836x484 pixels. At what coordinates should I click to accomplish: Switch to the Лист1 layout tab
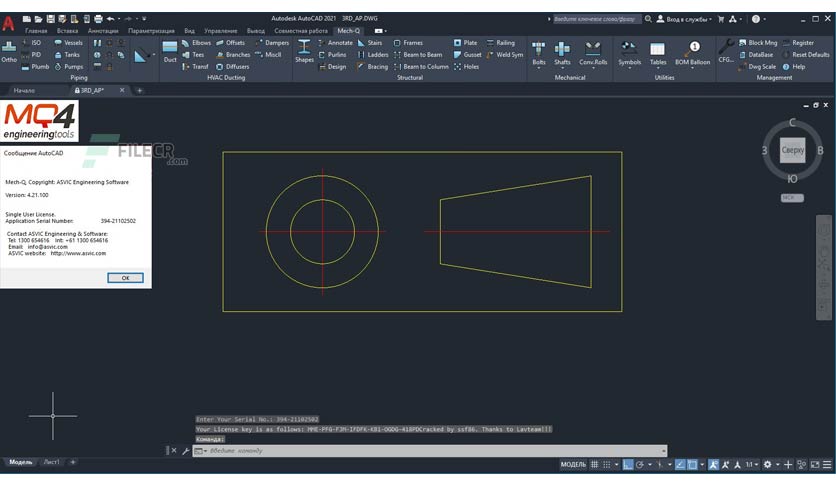pos(52,462)
